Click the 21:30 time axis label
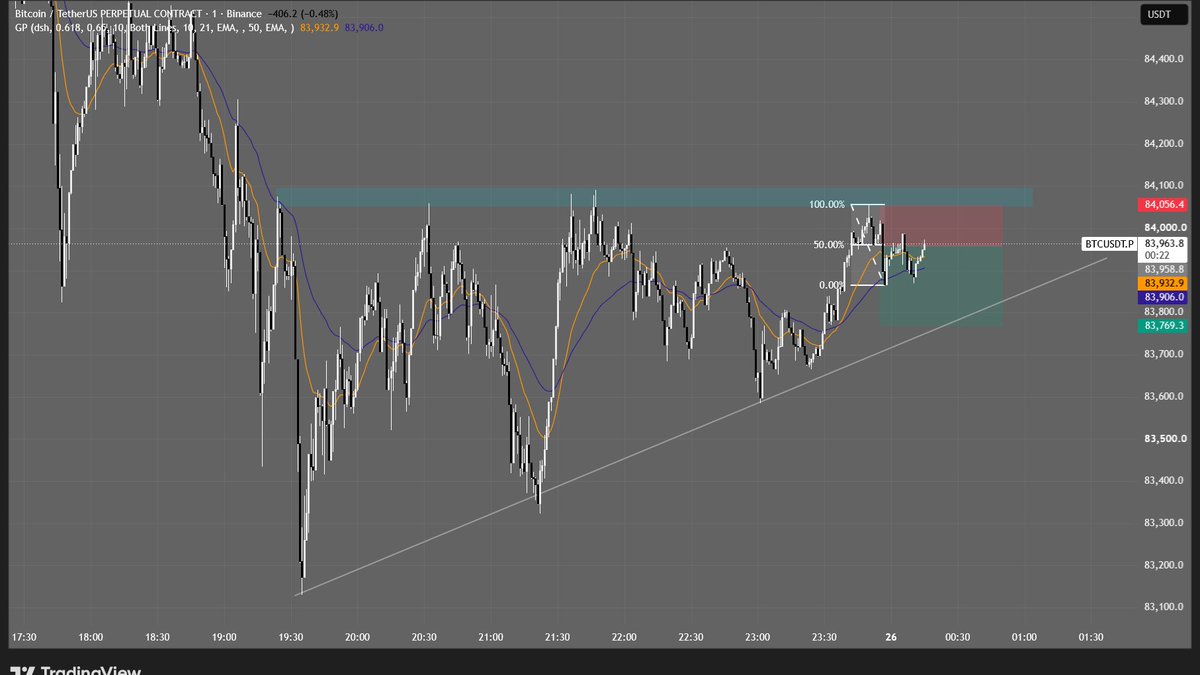The height and width of the screenshot is (675, 1200). 557,637
